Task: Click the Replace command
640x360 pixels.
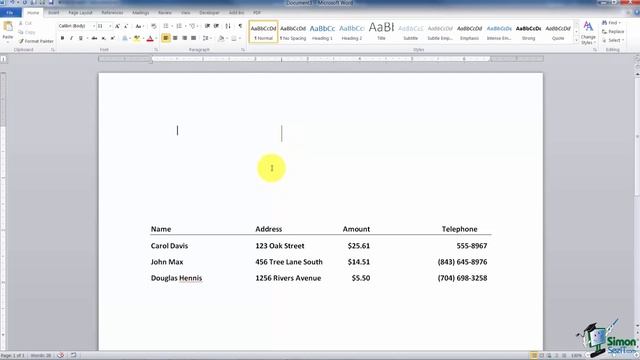Action: coord(613,32)
